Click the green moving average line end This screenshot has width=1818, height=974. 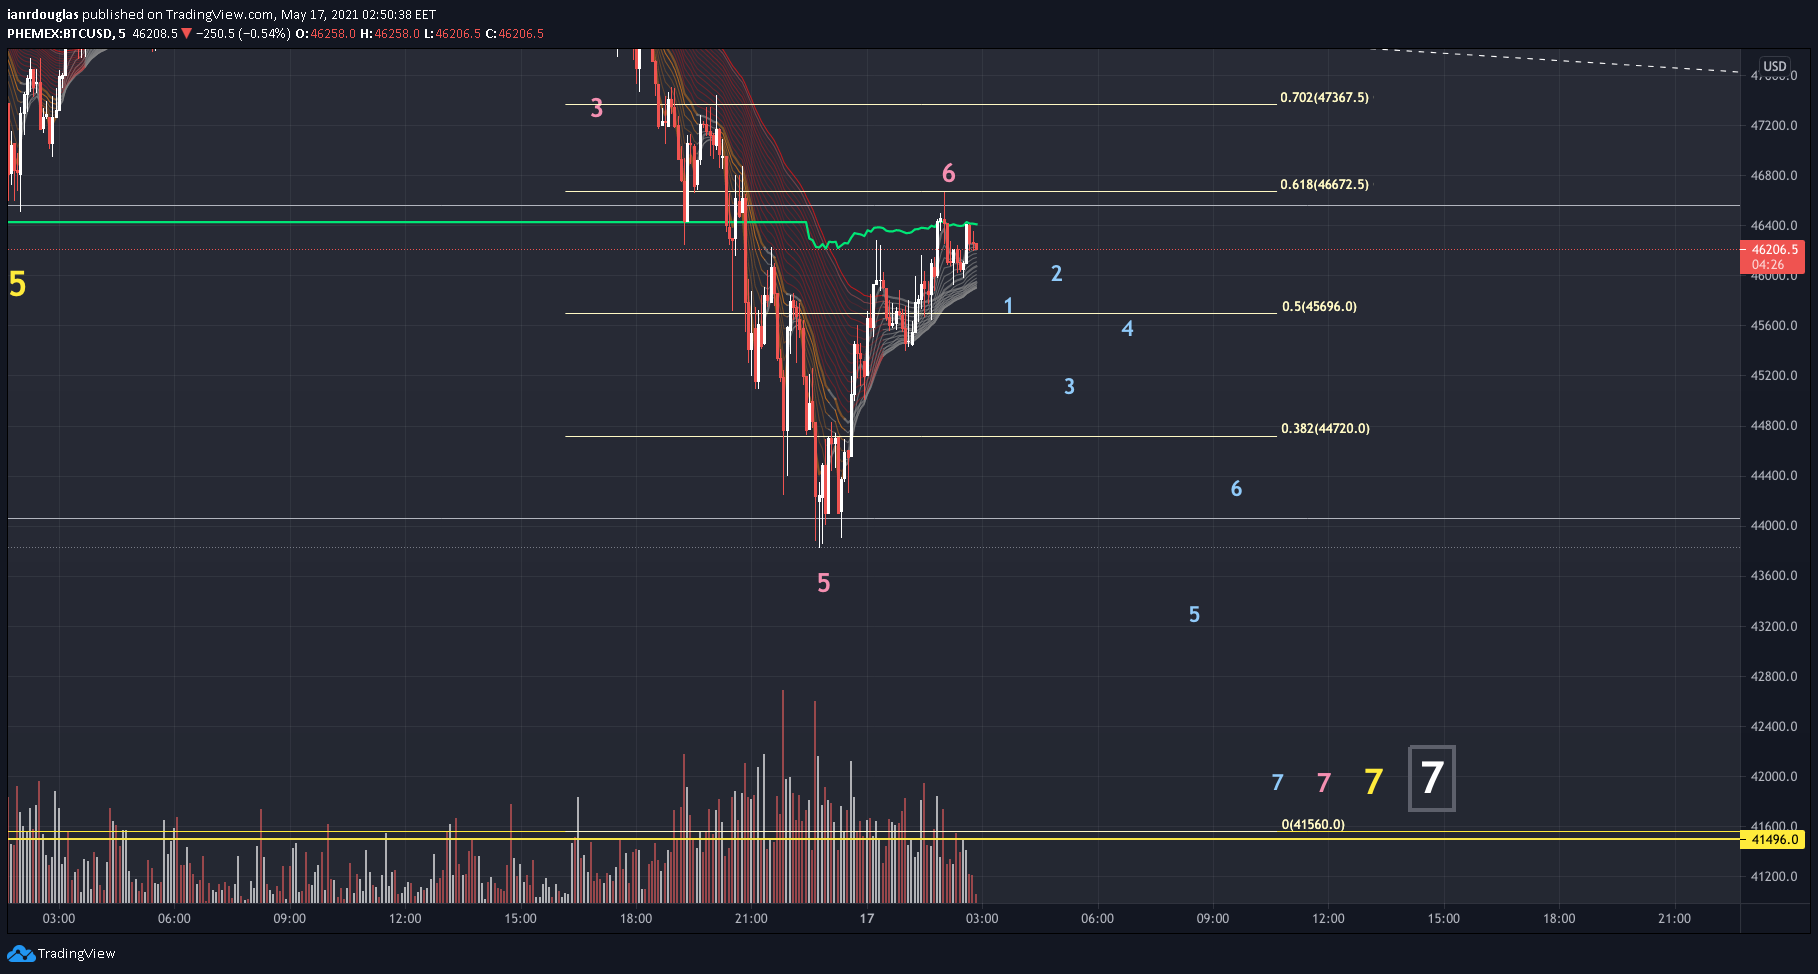(974, 224)
